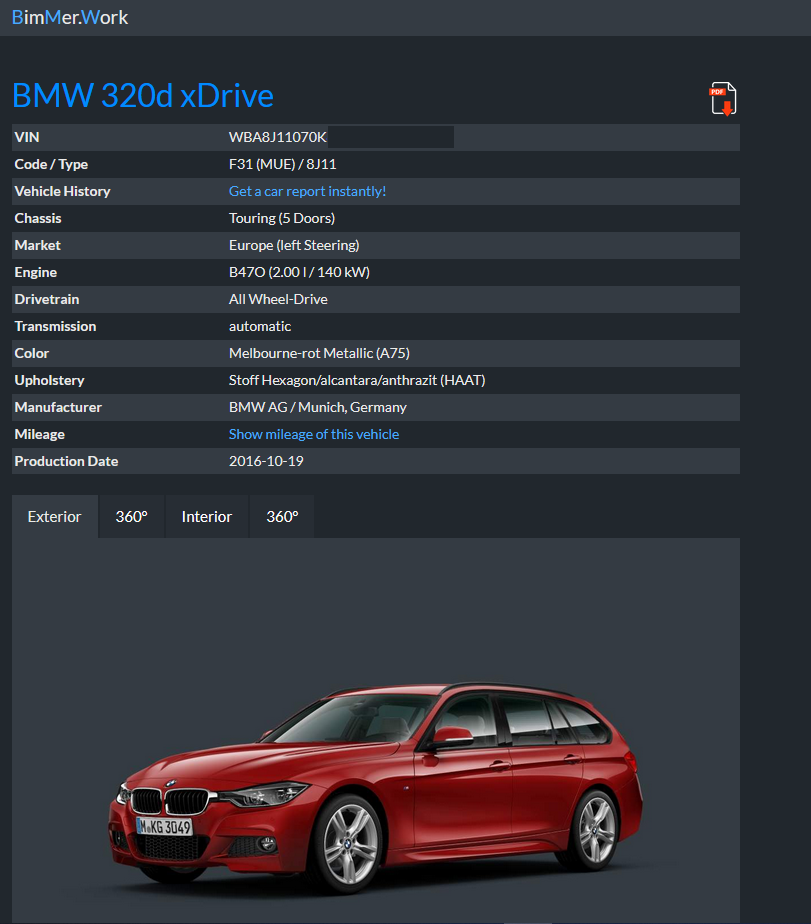The width and height of the screenshot is (811, 924).
Task: Select 'All Wheel-Drive' drivetrain value
Action: [x=278, y=299]
